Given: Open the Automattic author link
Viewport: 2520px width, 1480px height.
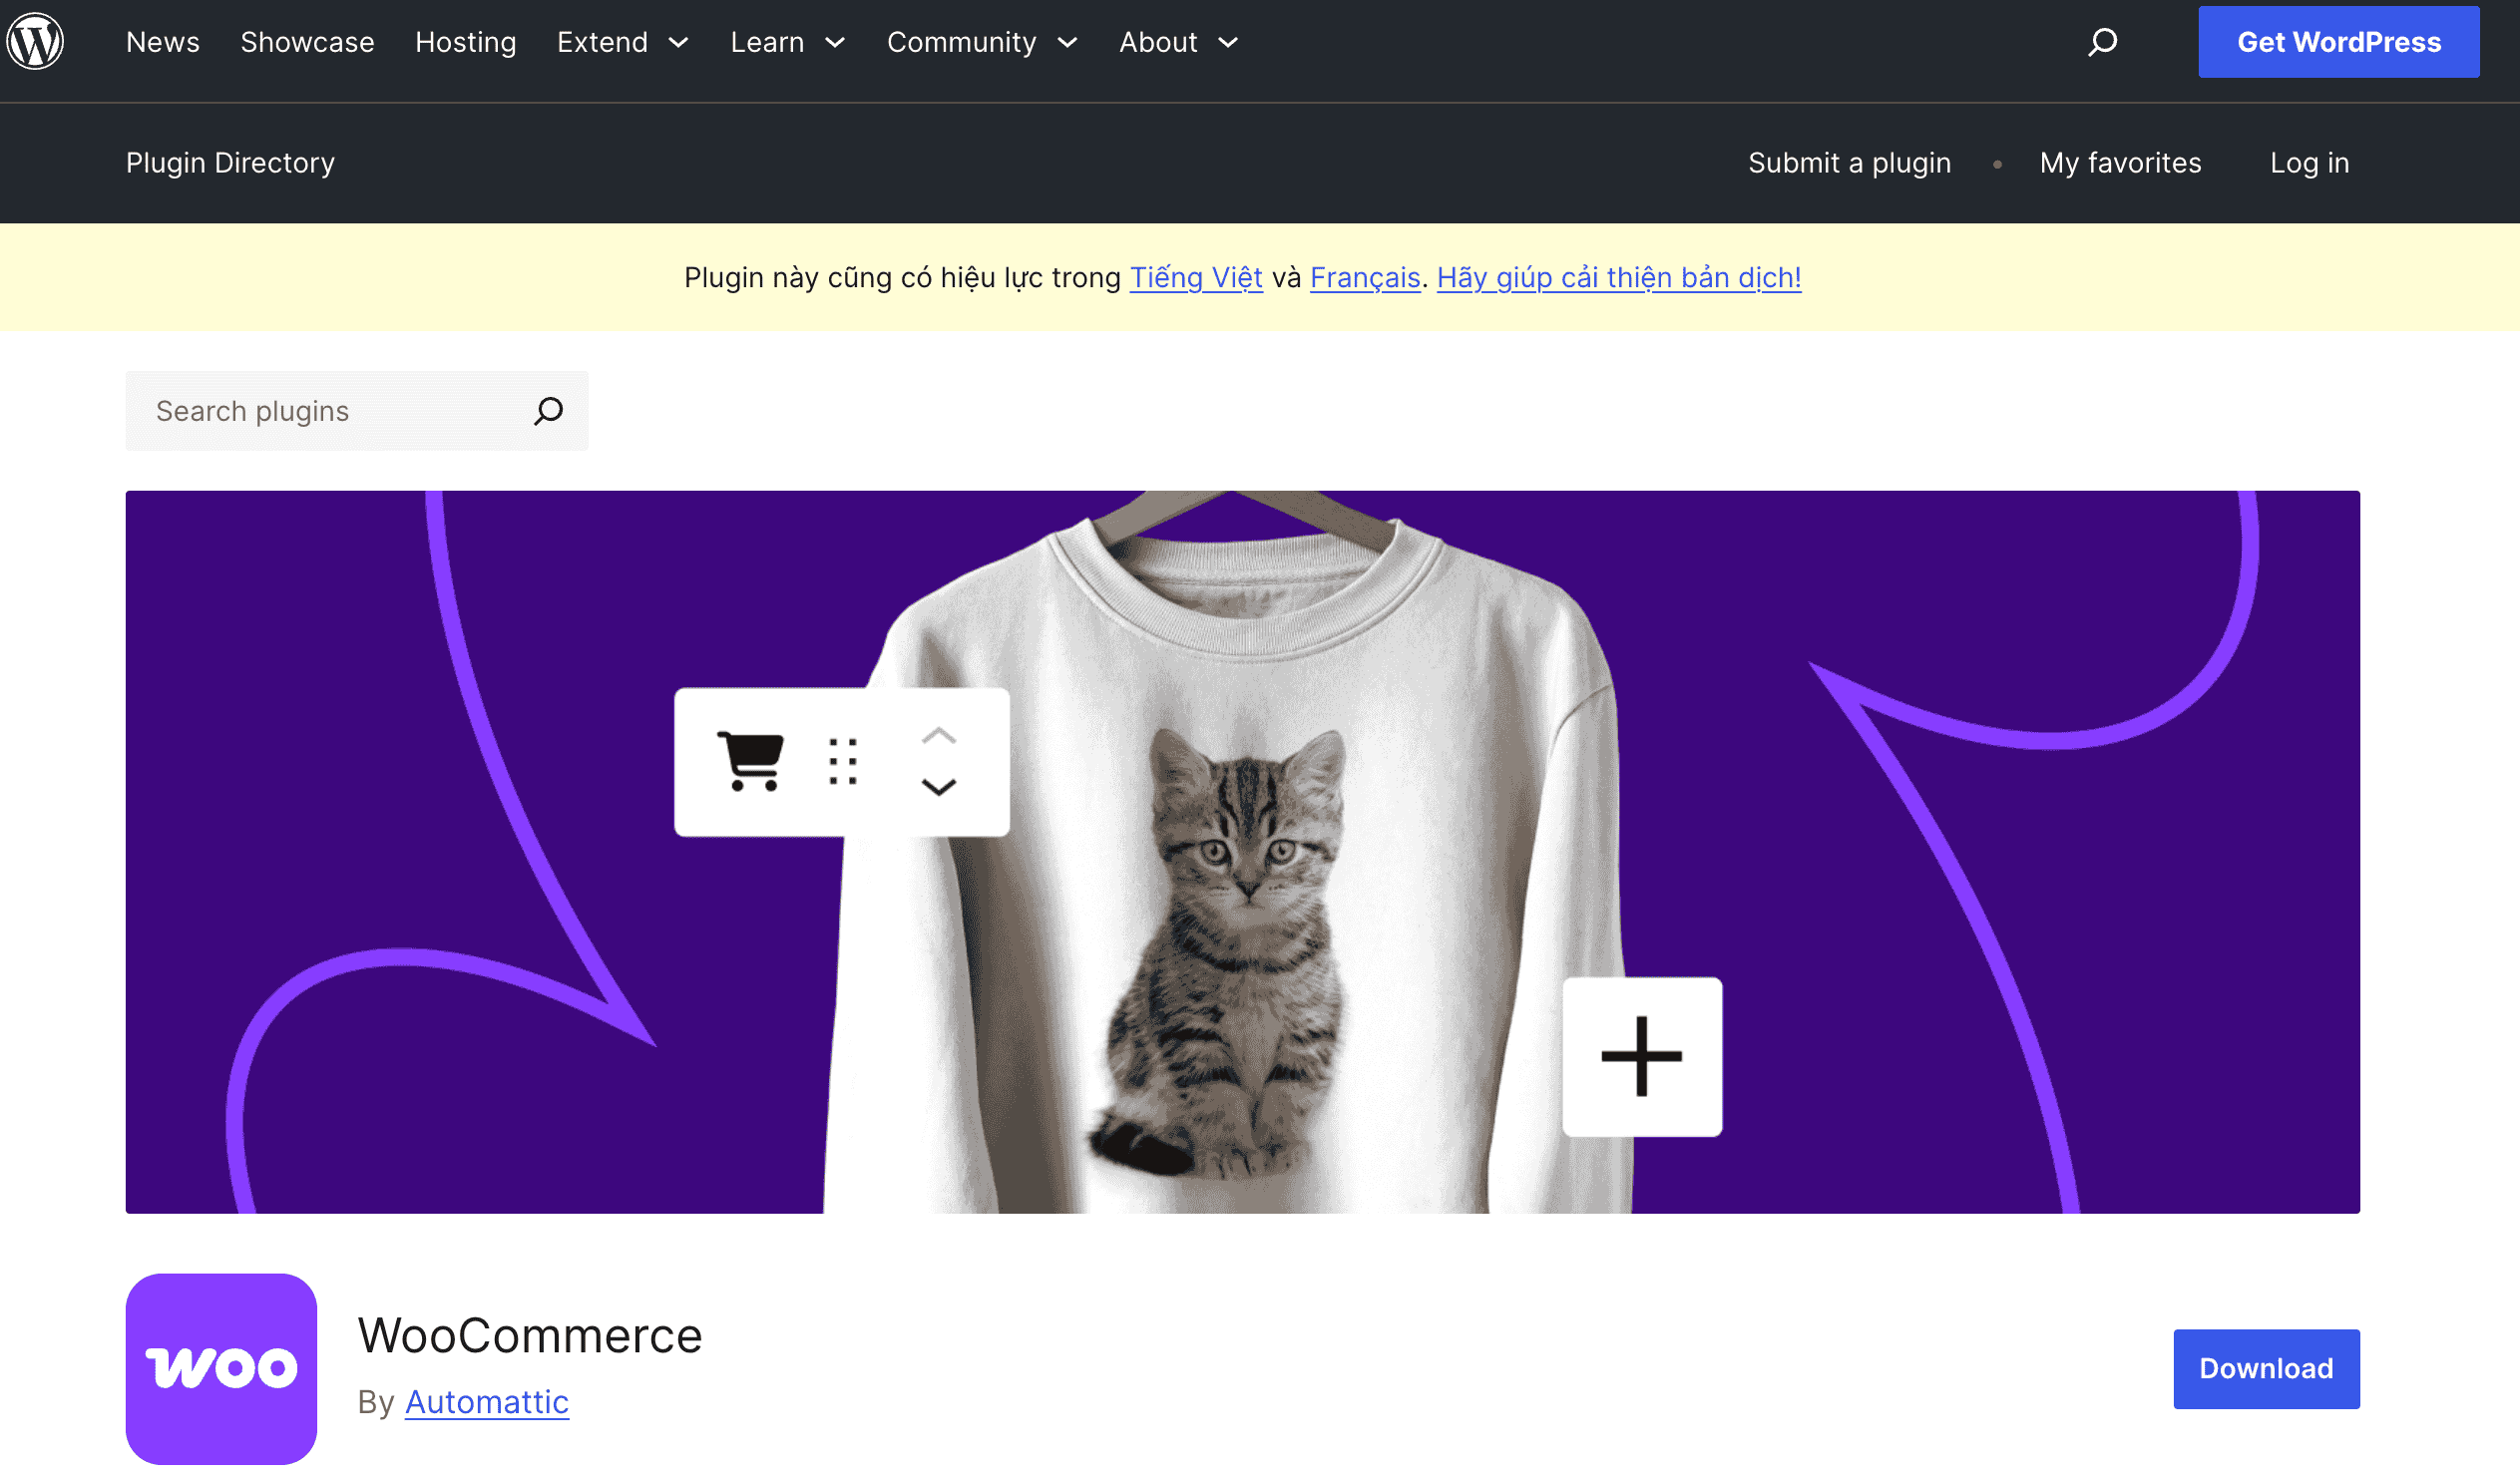Looking at the screenshot, I should (486, 1402).
